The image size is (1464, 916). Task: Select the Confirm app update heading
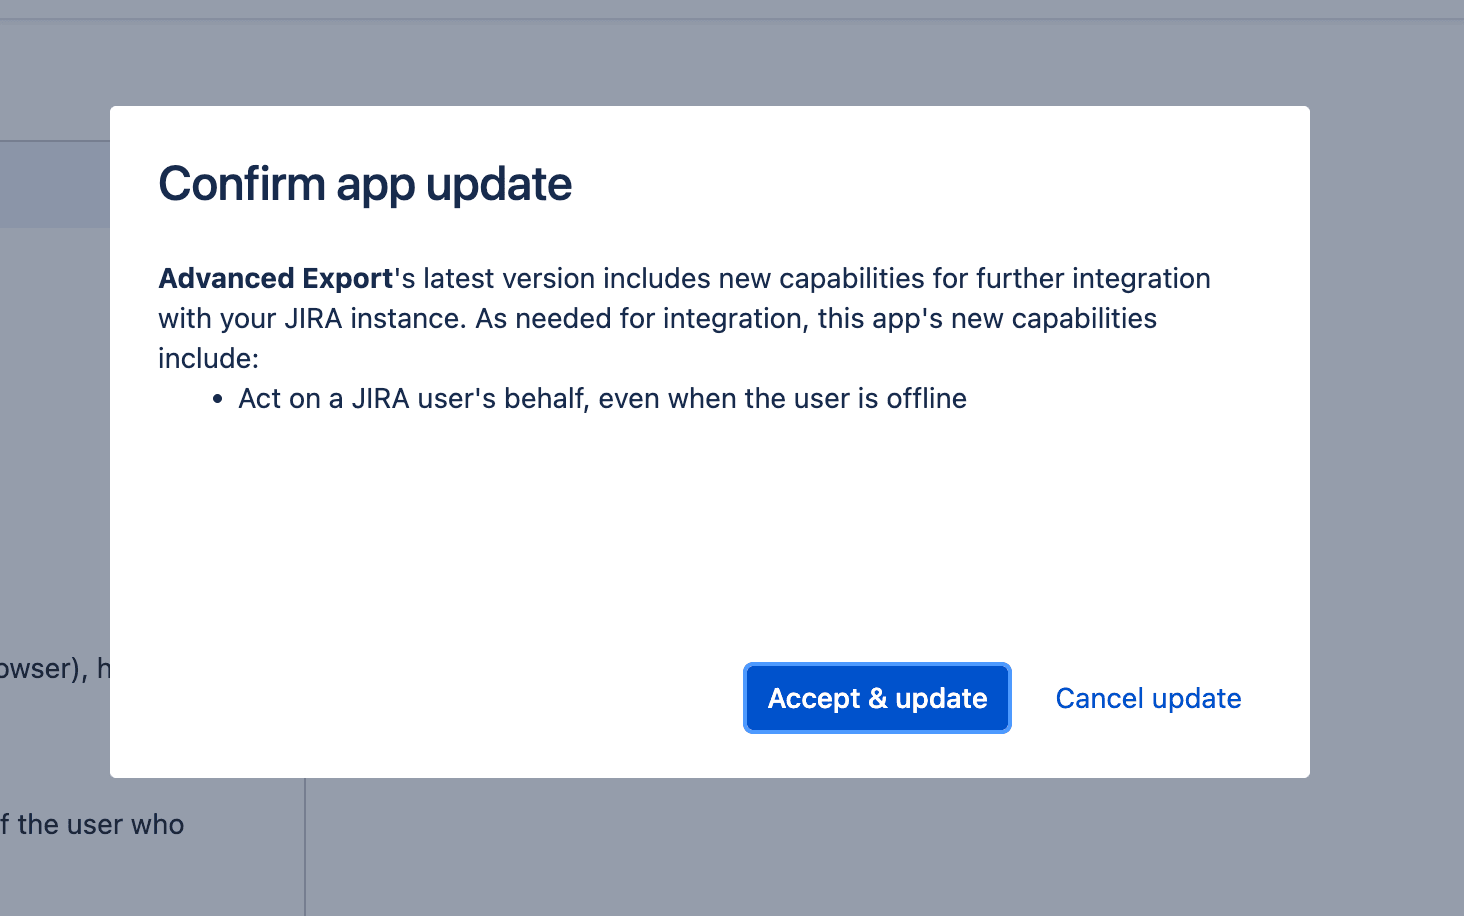point(365,184)
